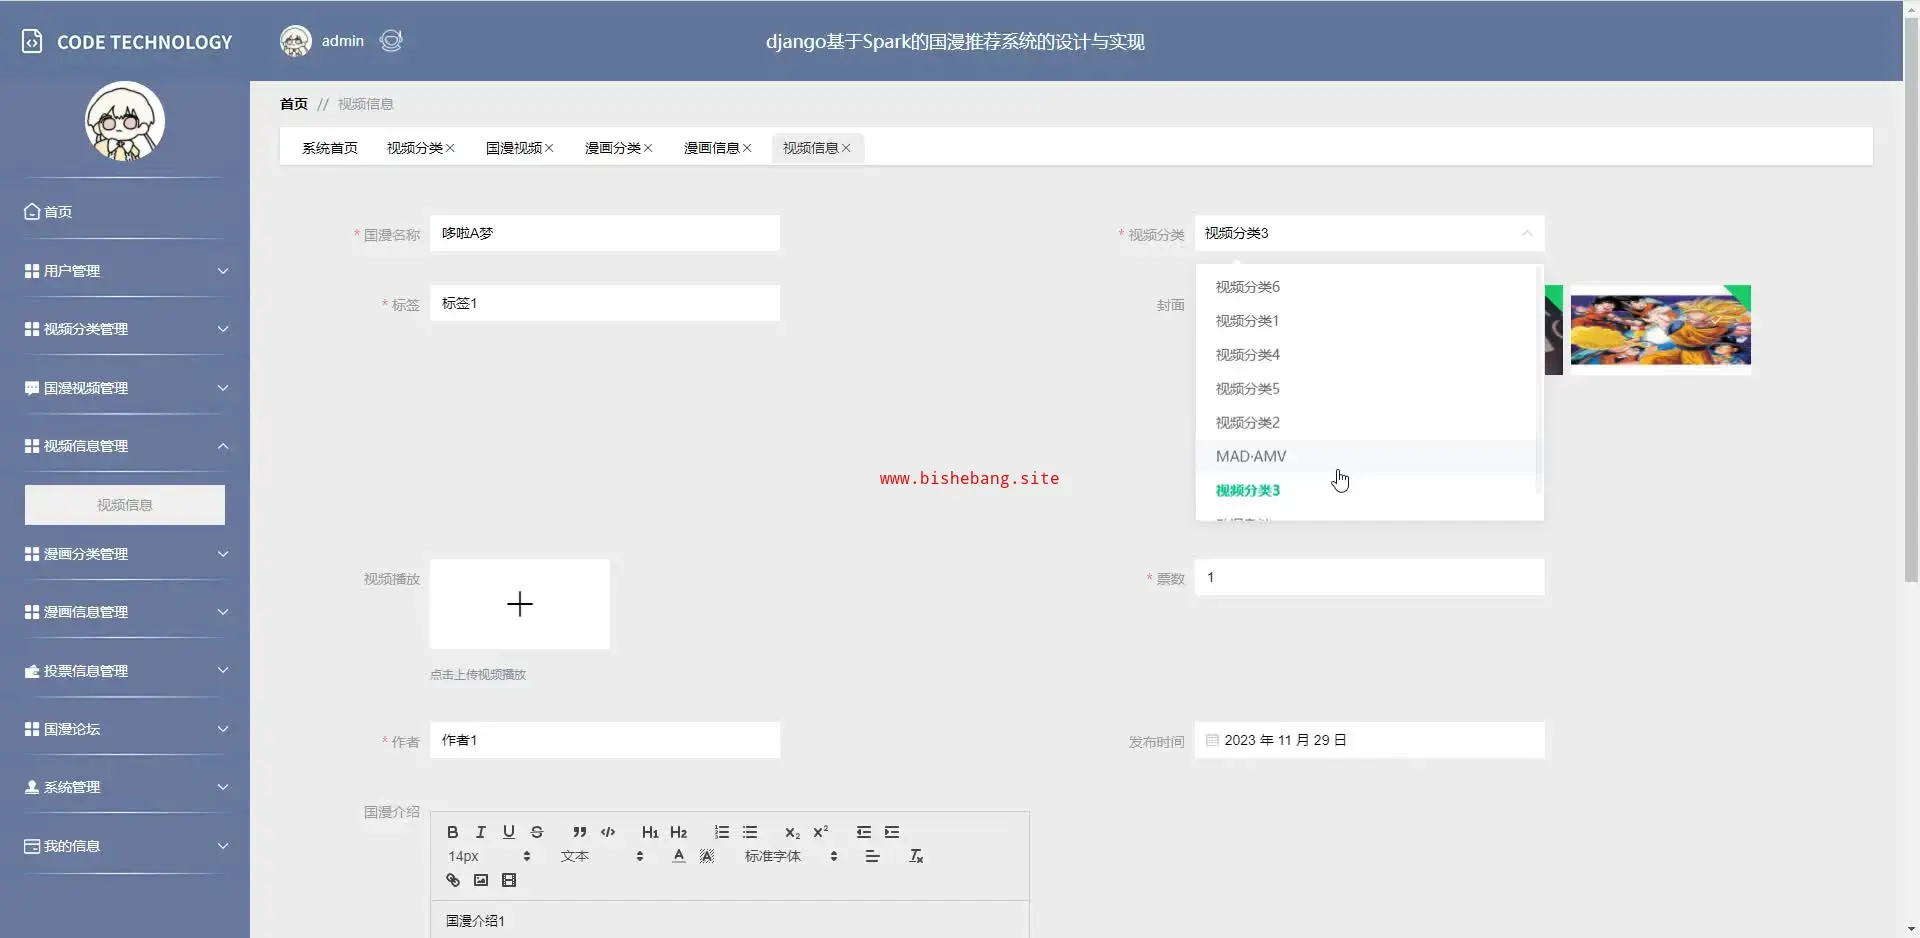Screen dimensions: 1920x938
Task: Open the 文本 heading style dropdown
Action: pyautogui.click(x=602, y=856)
